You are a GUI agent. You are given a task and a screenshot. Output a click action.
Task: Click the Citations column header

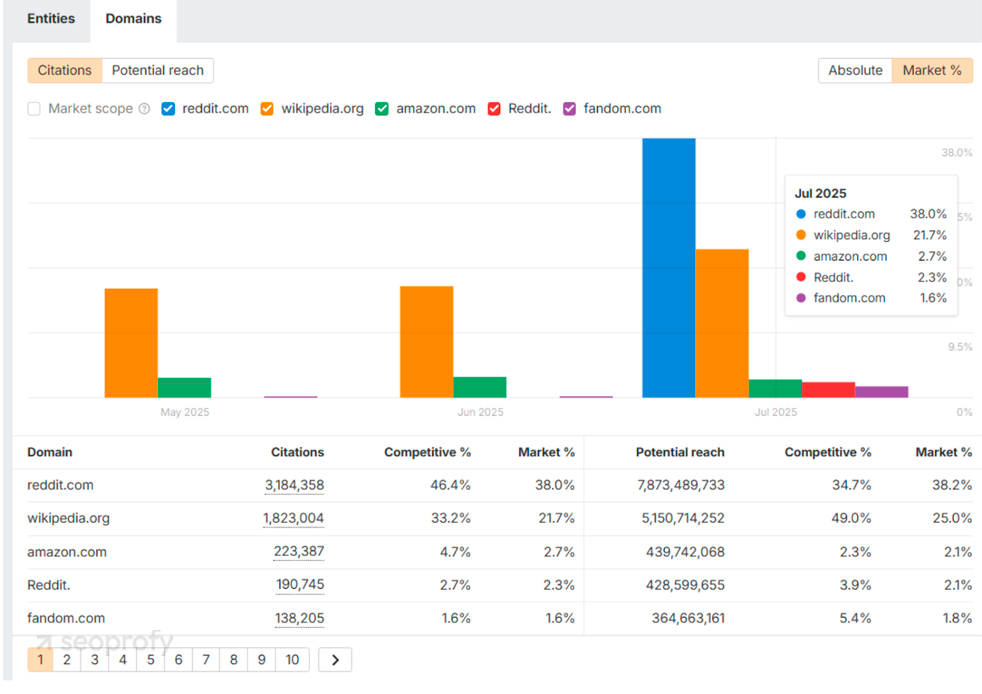(297, 452)
